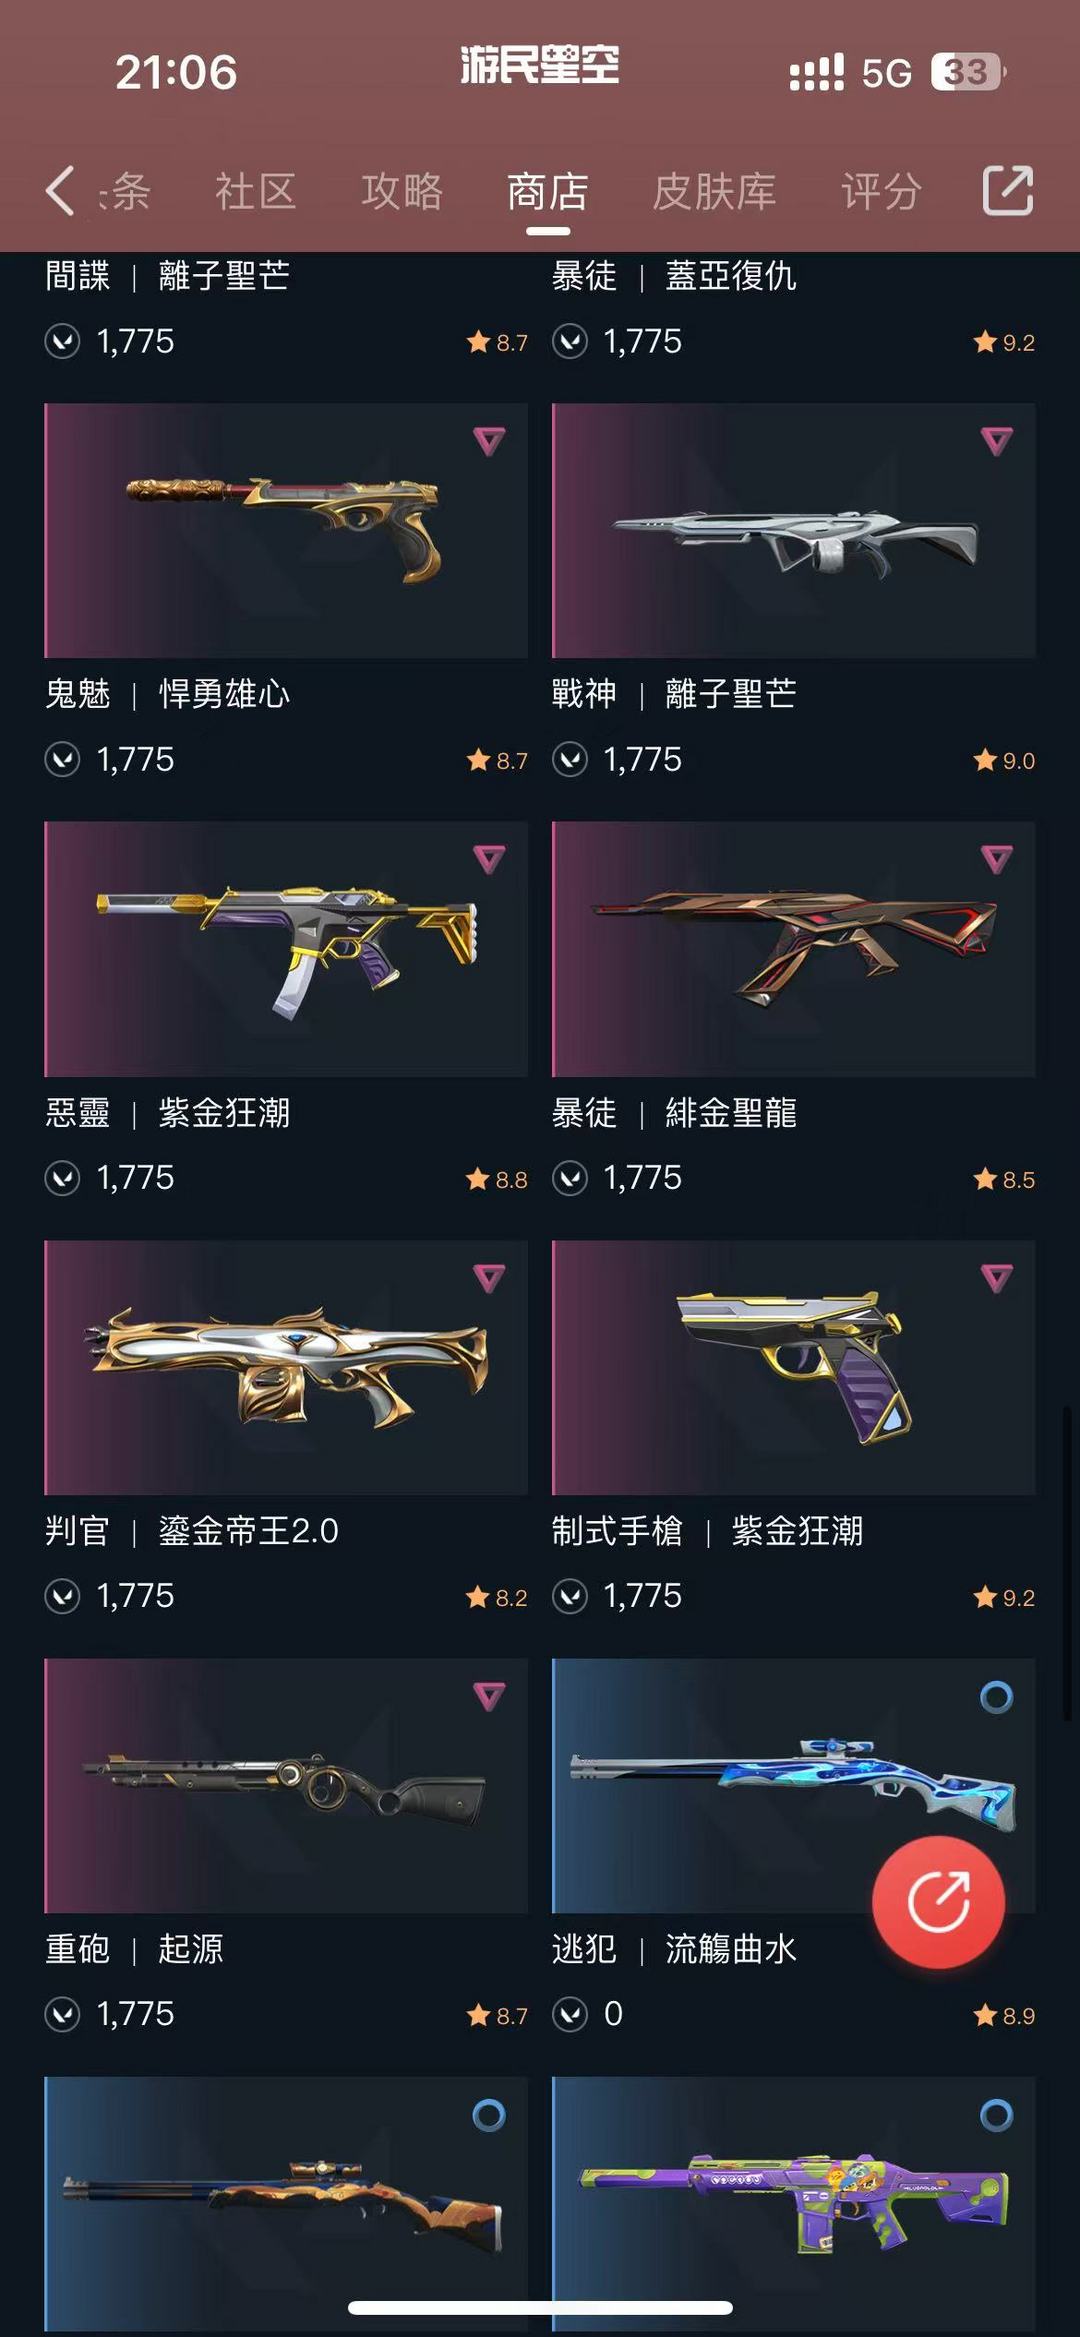Image resolution: width=1080 pixels, height=2337 pixels.
Task: Open the 重砲 起源 skin image
Action: tap(286, 1785)
